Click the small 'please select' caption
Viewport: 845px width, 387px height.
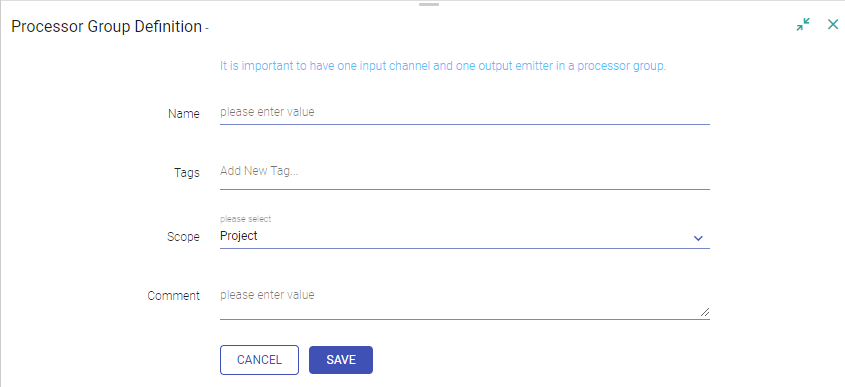(246, 219)
